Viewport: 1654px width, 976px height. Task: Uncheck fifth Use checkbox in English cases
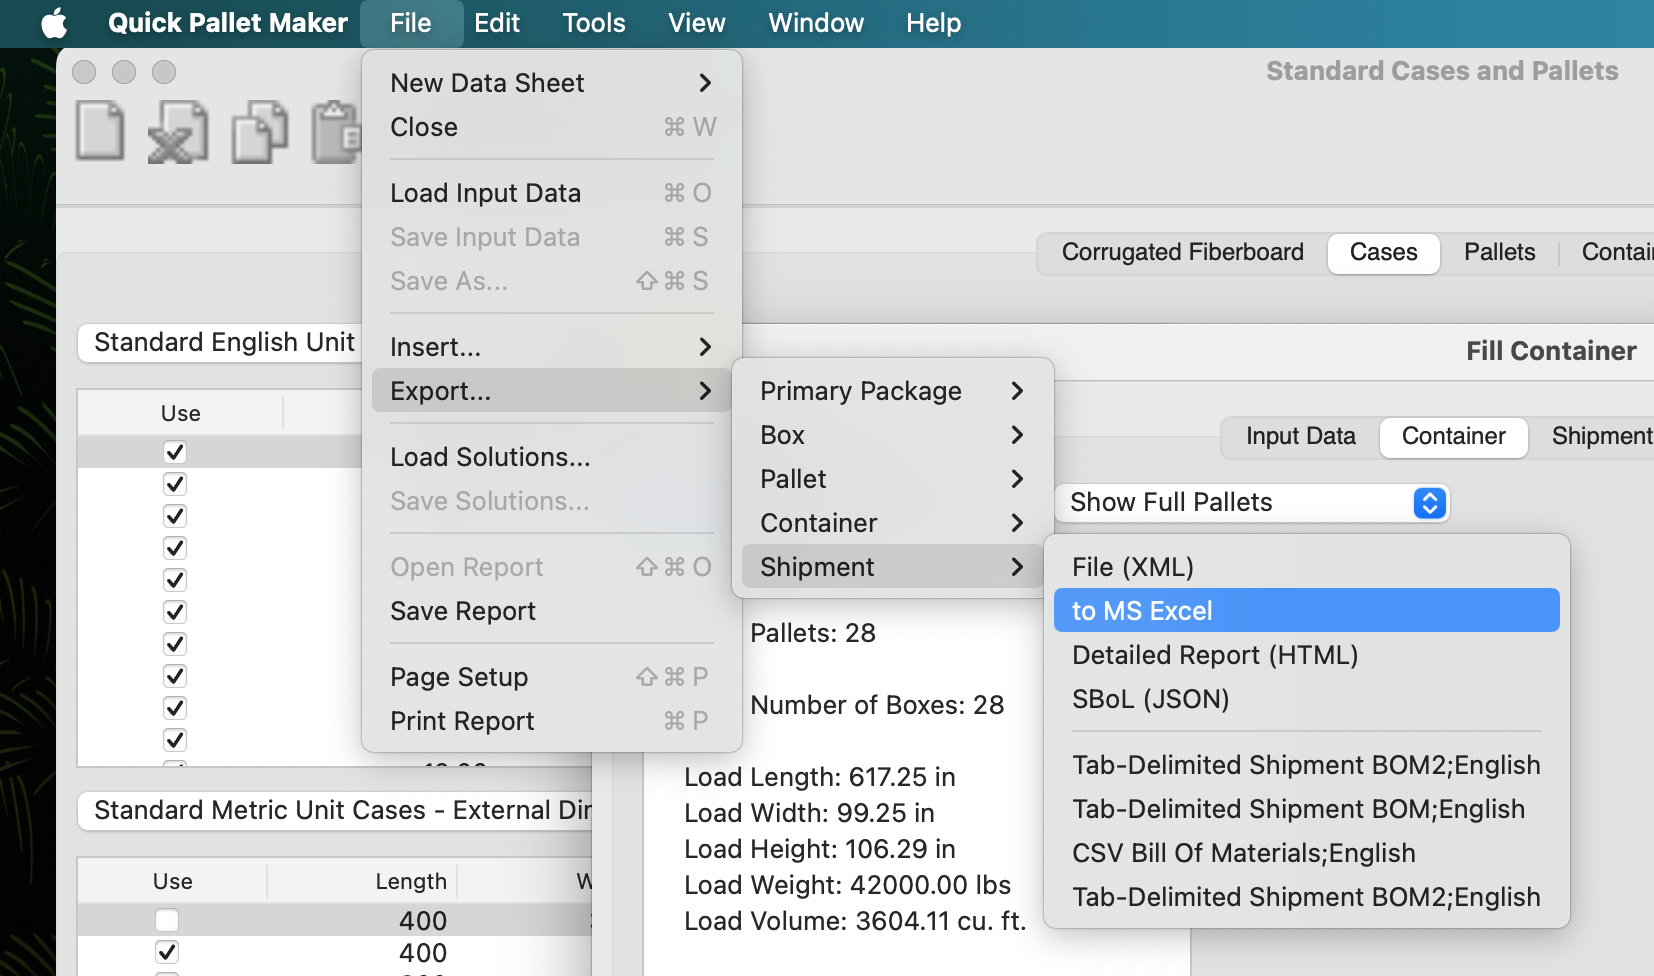(x=175, y=580)
